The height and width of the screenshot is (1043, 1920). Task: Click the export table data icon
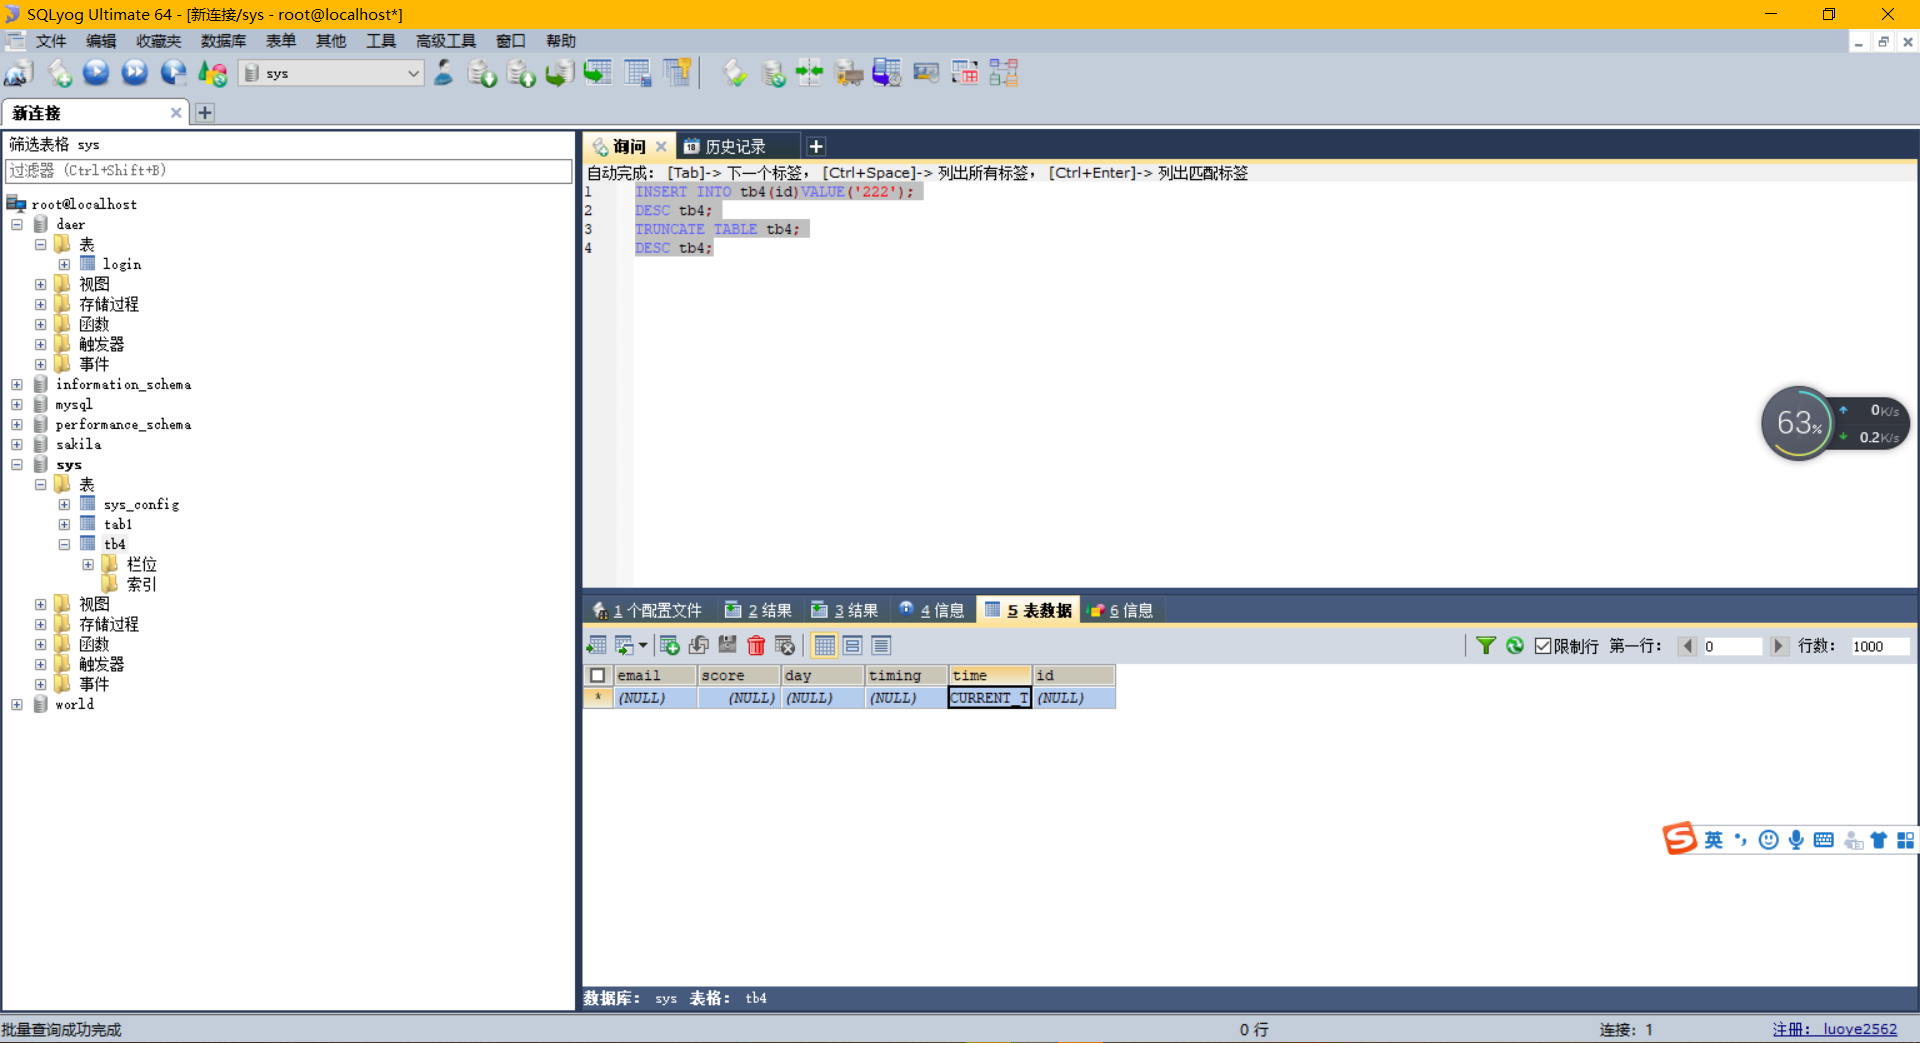point(597,646)
